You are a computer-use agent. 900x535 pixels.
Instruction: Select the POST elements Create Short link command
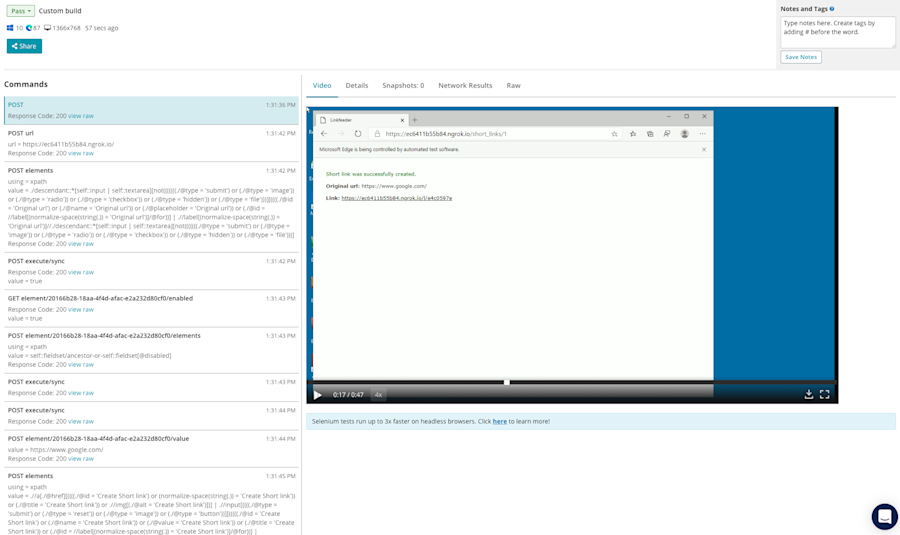(x=152, y=502)
